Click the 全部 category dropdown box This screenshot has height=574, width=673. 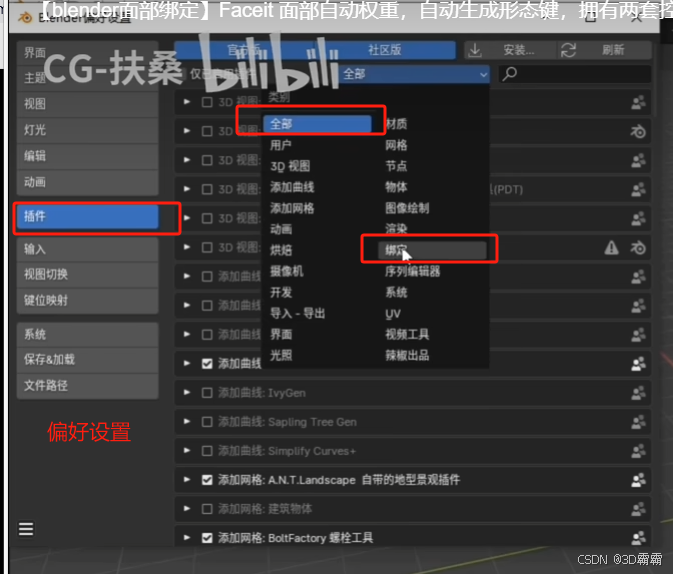[x=414, y=74]
